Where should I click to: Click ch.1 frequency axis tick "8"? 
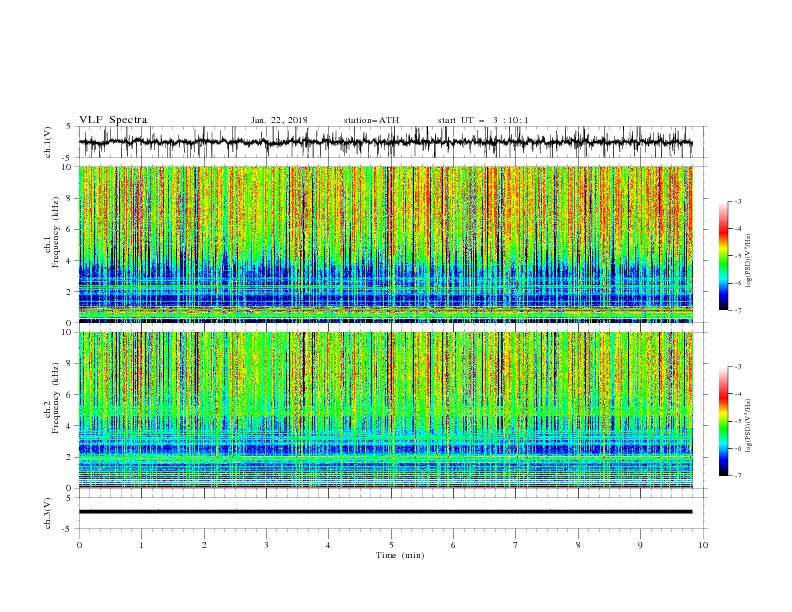(x=70, y=198)
